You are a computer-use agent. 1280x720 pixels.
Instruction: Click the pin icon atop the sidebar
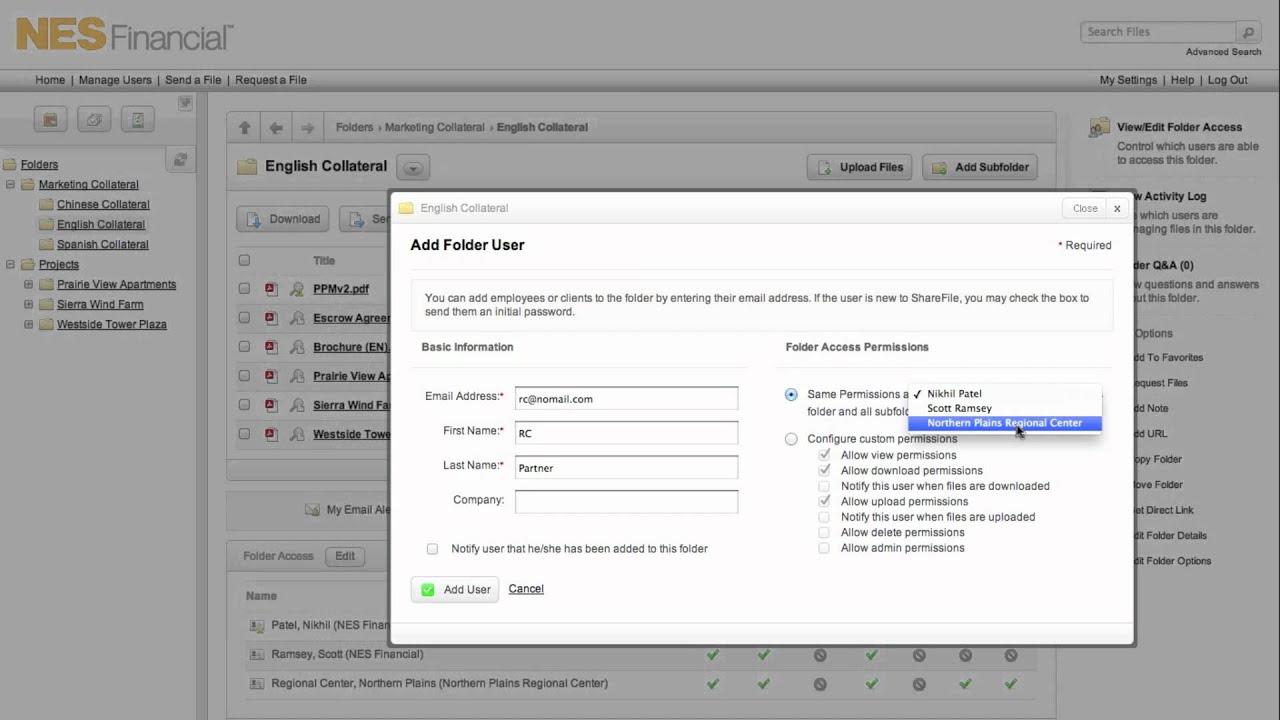click(x=185, y=103)
